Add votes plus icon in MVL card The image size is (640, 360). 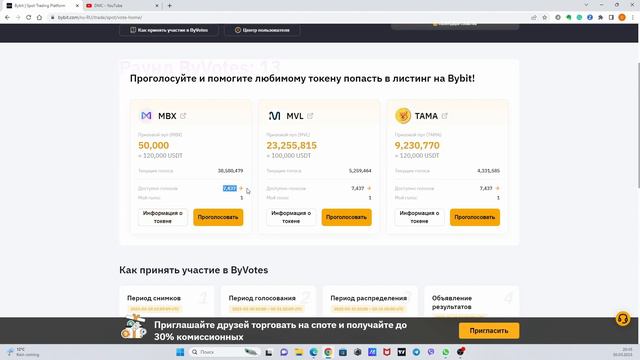point(369,188)
